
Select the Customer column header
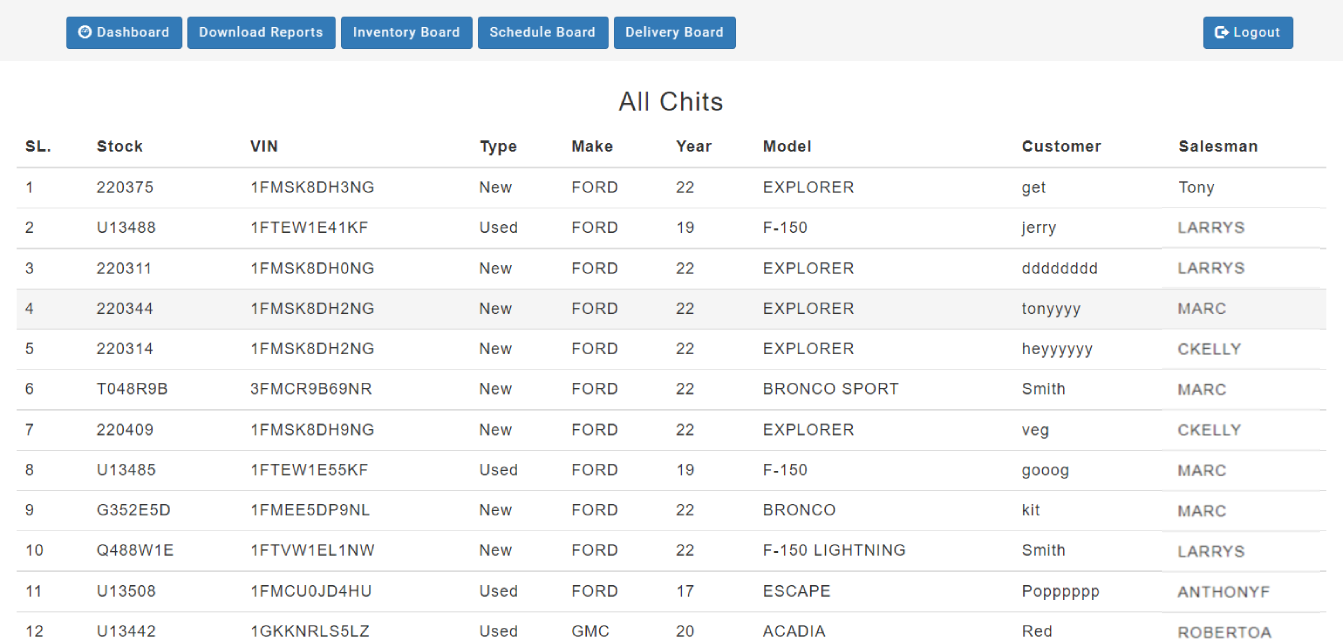click(1061, 146)
